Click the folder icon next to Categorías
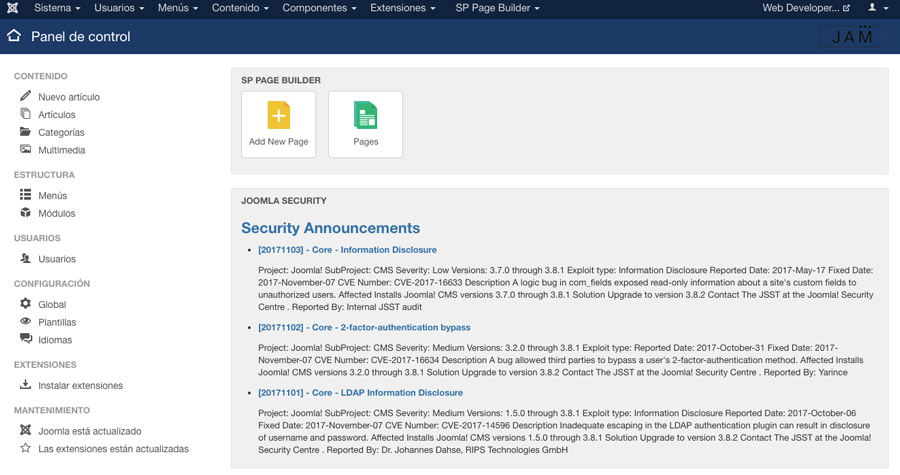The image size is (900, 475). coord(25,131)
